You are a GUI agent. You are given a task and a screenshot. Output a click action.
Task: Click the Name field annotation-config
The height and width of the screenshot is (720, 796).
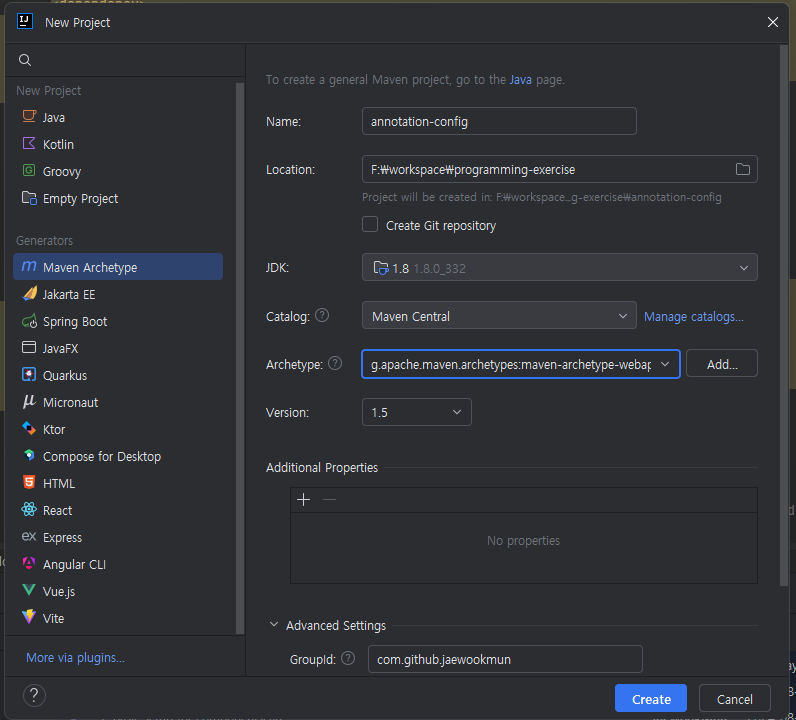click(x=499, y=121)
